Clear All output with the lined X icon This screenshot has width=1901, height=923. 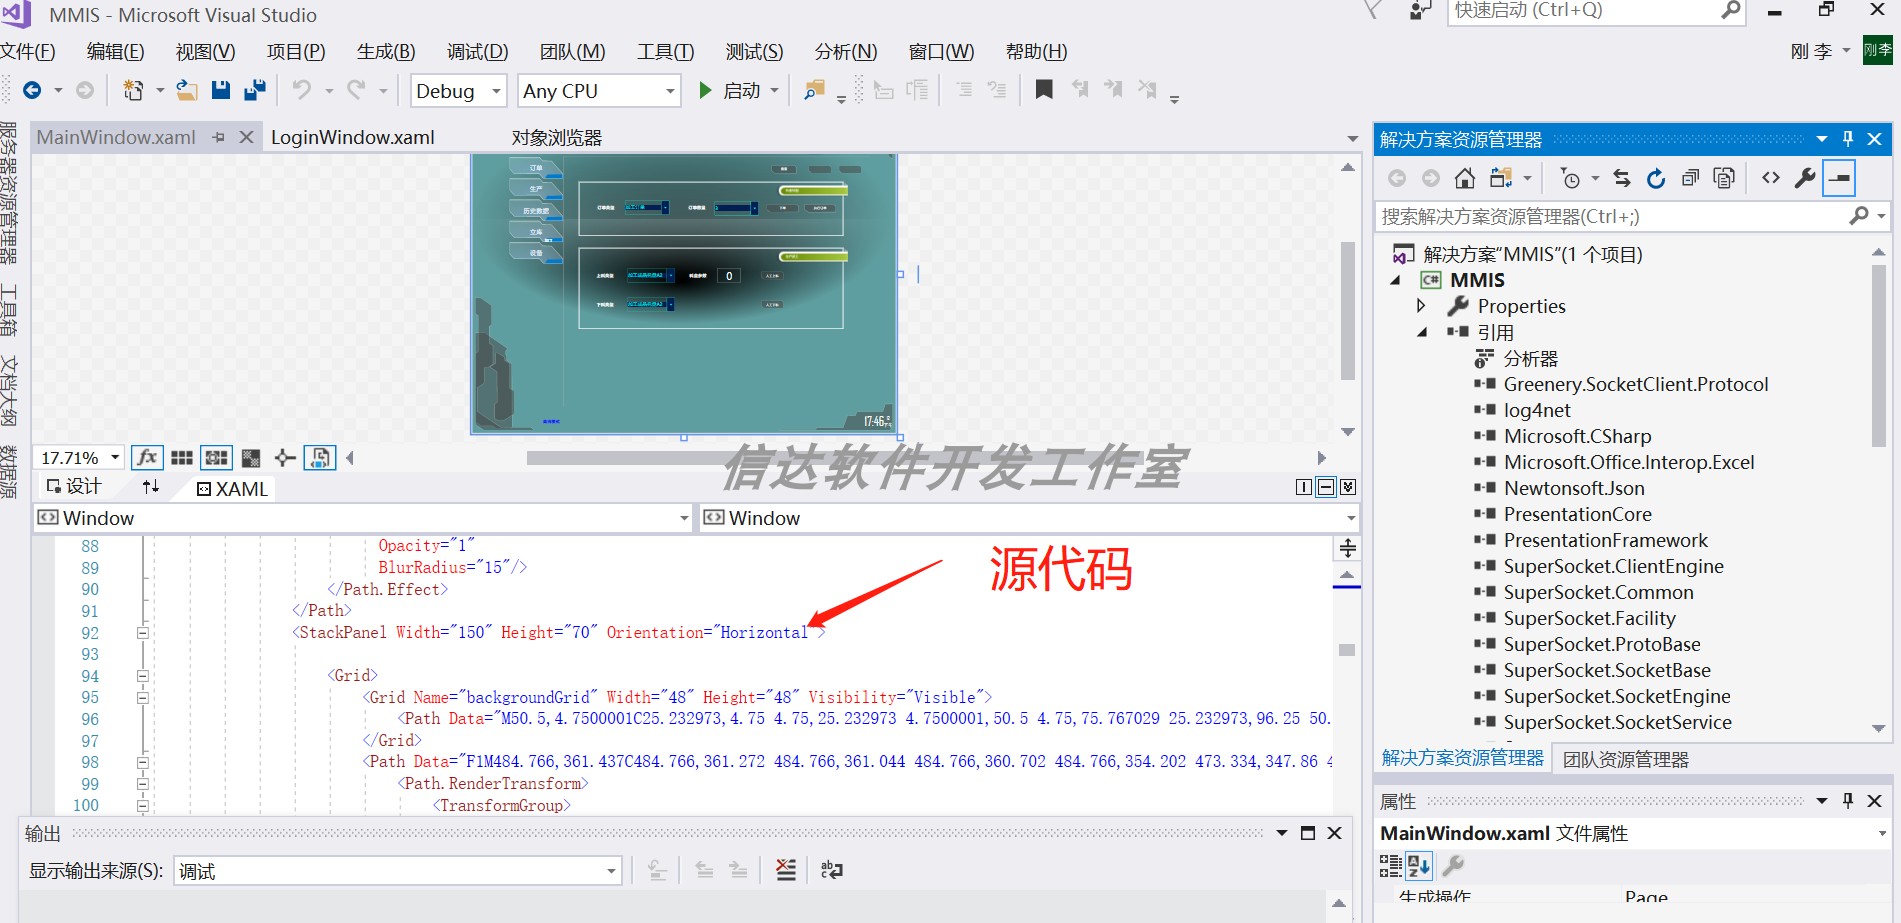pyautogui.click(x=786, y=870)
